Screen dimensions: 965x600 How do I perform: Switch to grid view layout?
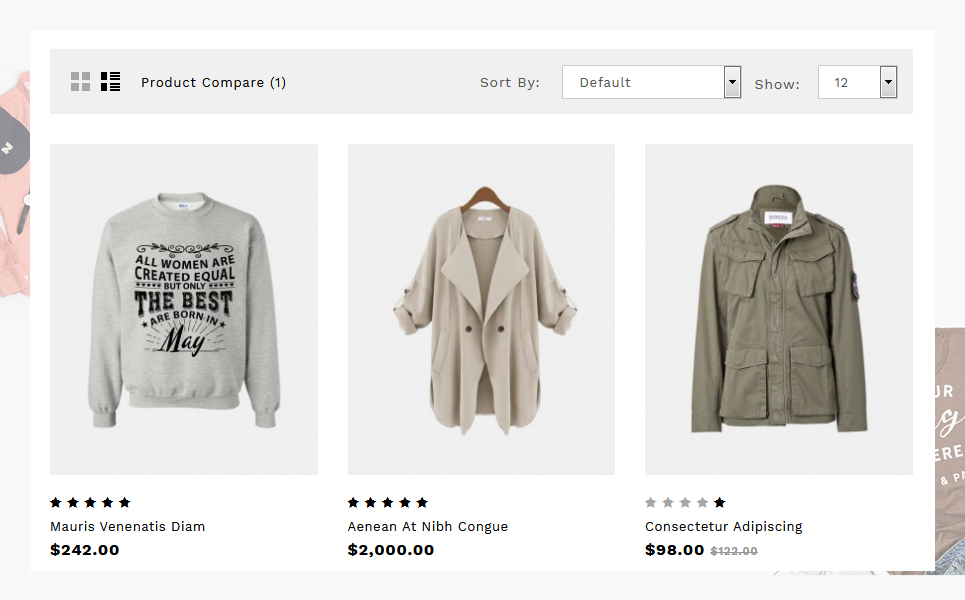81,82
